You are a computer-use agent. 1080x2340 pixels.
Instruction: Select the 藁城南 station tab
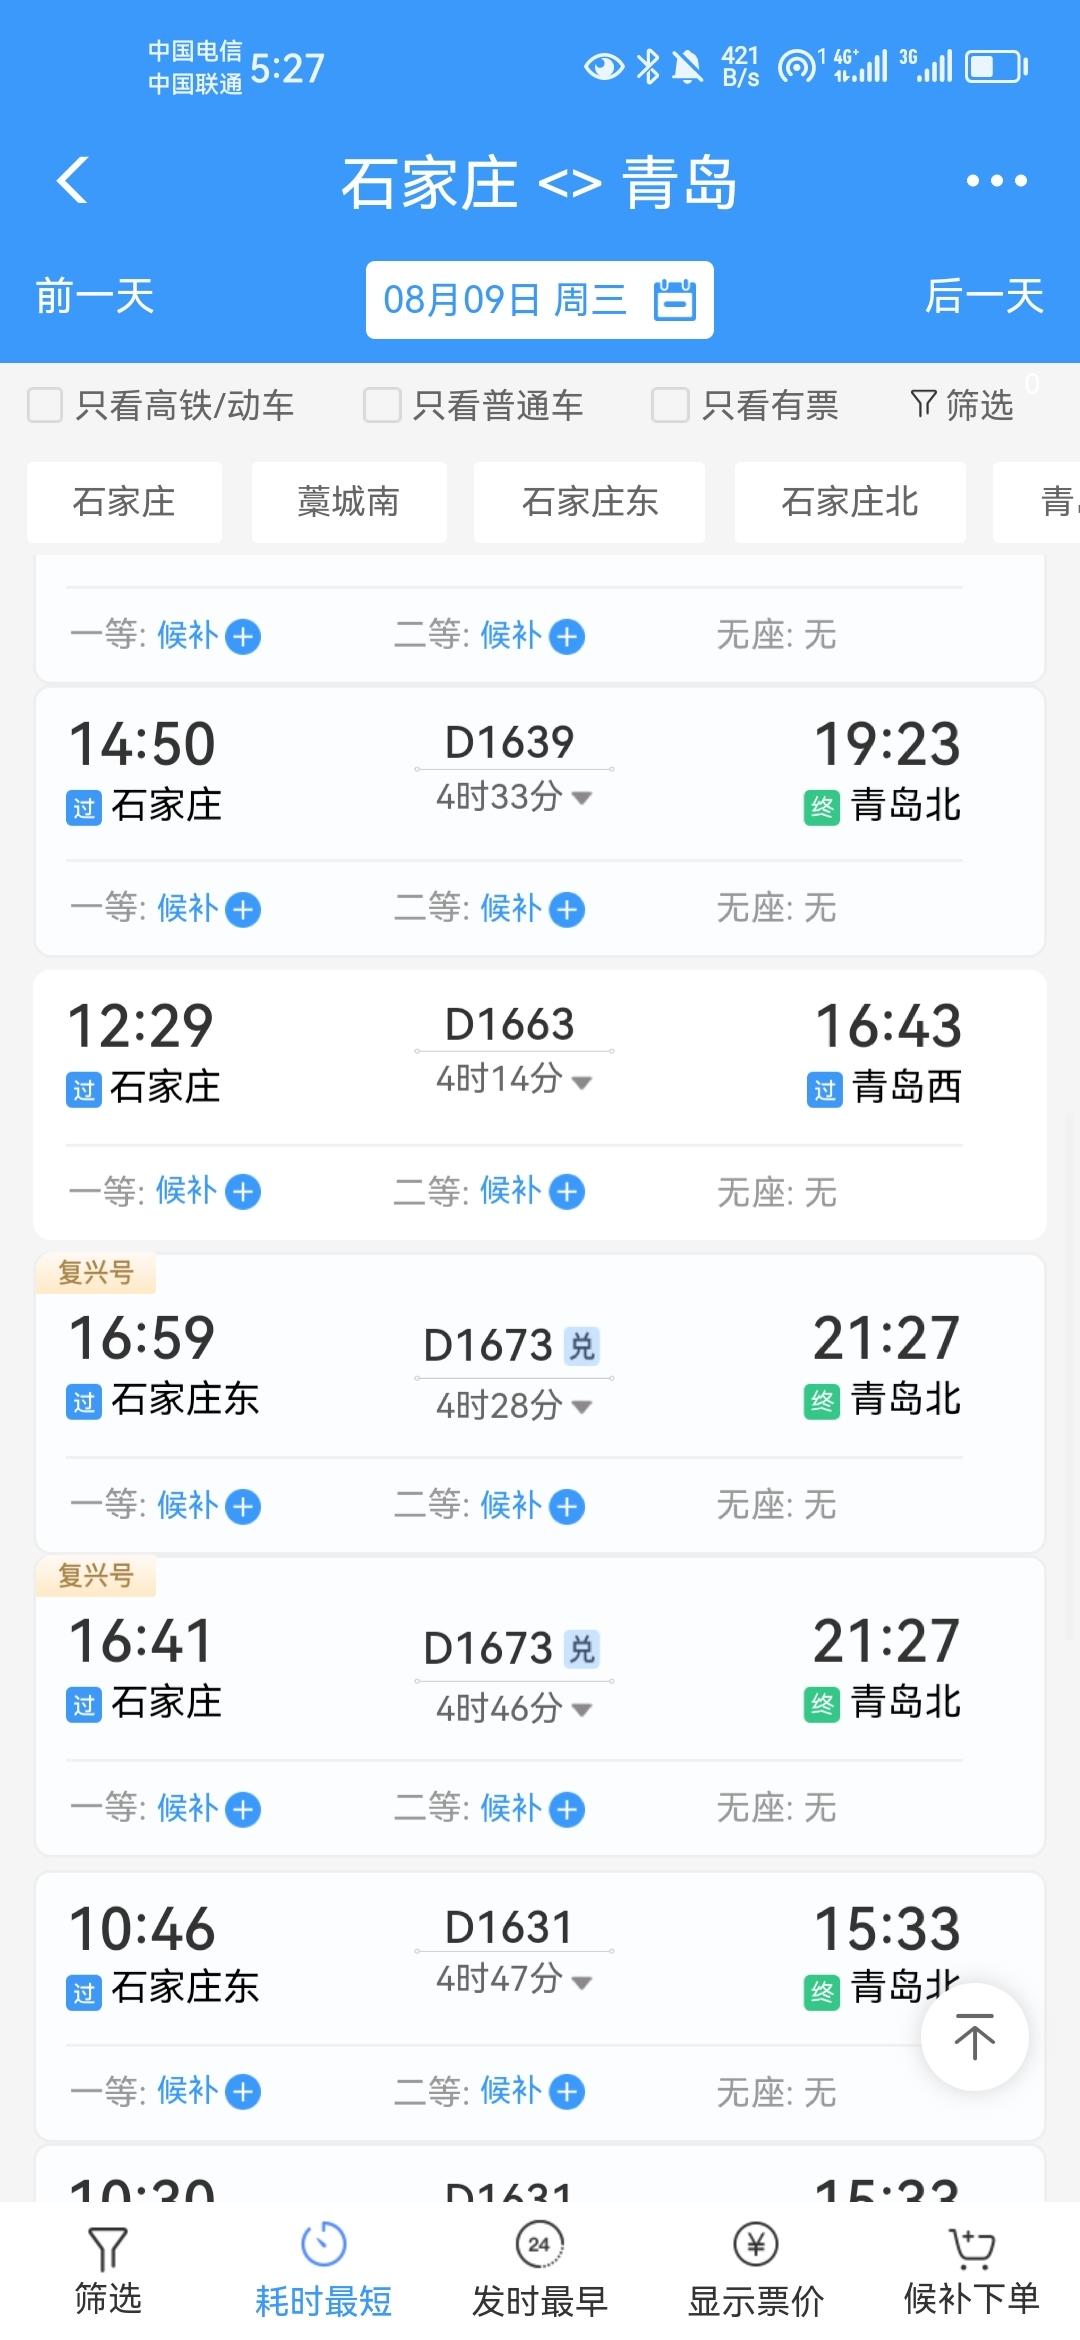pos(348,502)
